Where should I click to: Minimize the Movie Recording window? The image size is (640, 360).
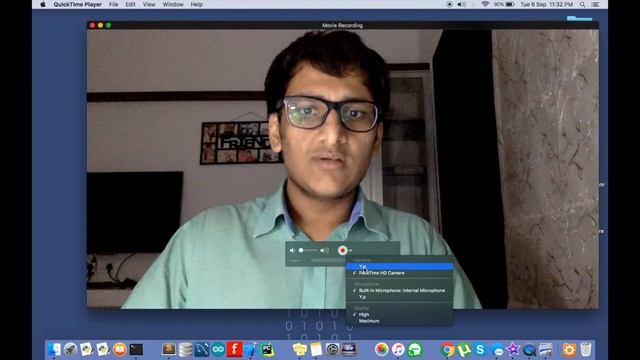[100, 25]
